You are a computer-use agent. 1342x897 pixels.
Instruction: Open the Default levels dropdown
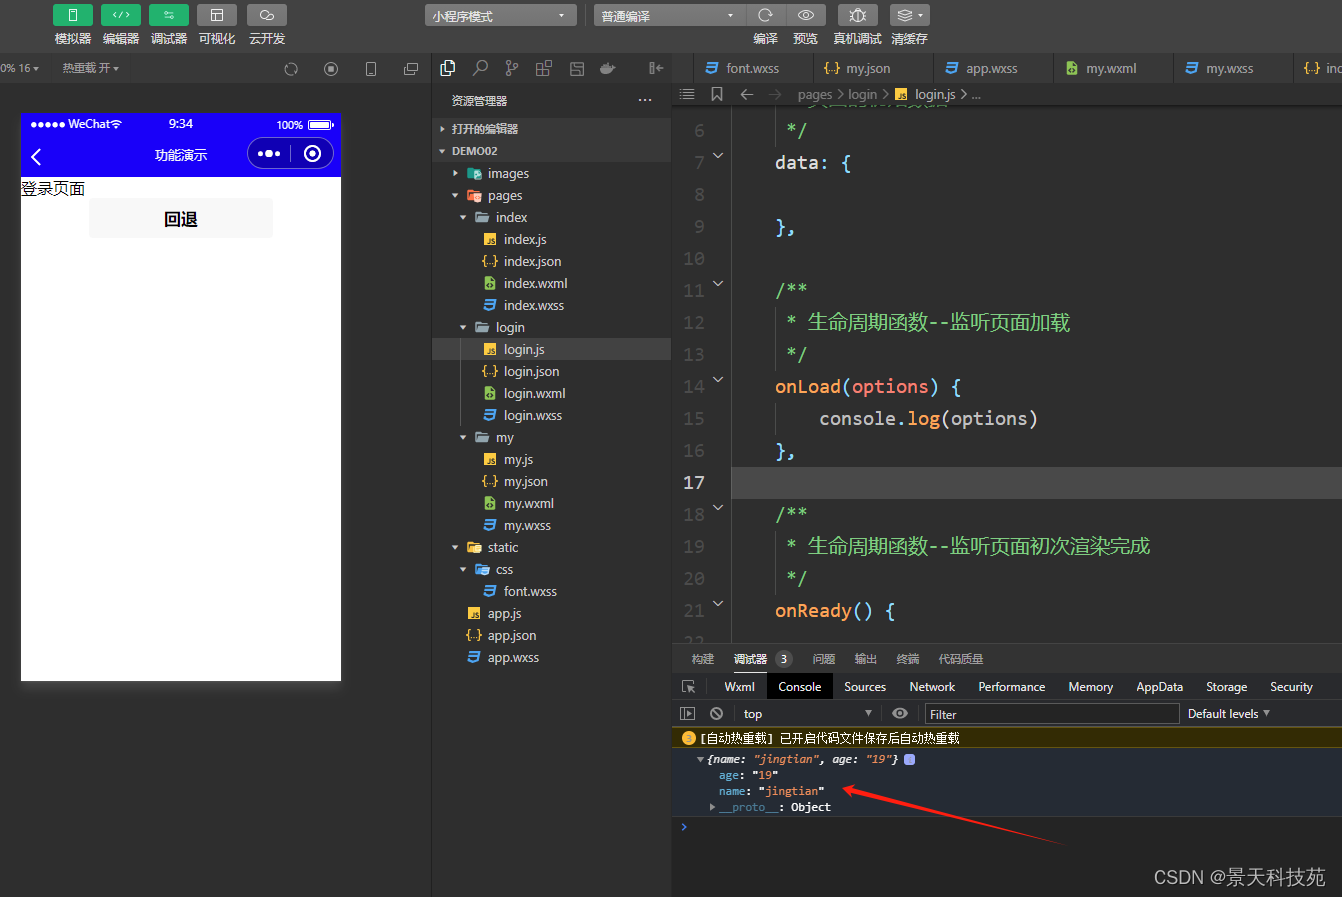pyautogui.click(x=1229, y=713)
